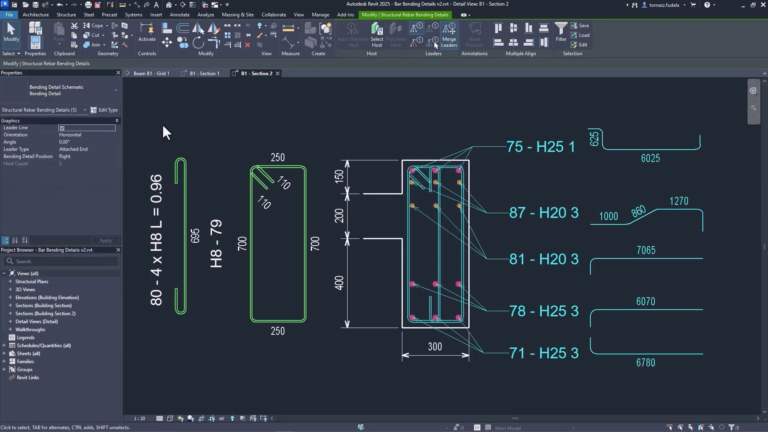Click the Default 3D View house icon

click(168, 4)
